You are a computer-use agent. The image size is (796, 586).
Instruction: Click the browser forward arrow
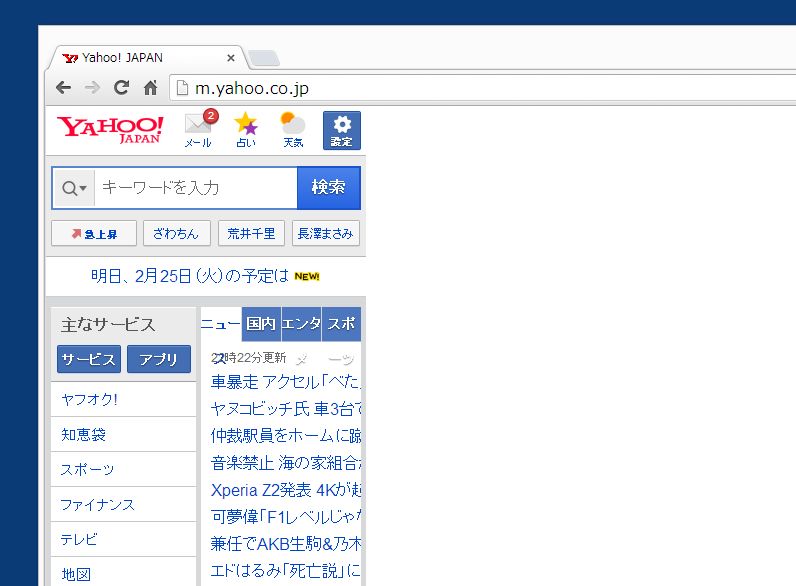[92, 88]
